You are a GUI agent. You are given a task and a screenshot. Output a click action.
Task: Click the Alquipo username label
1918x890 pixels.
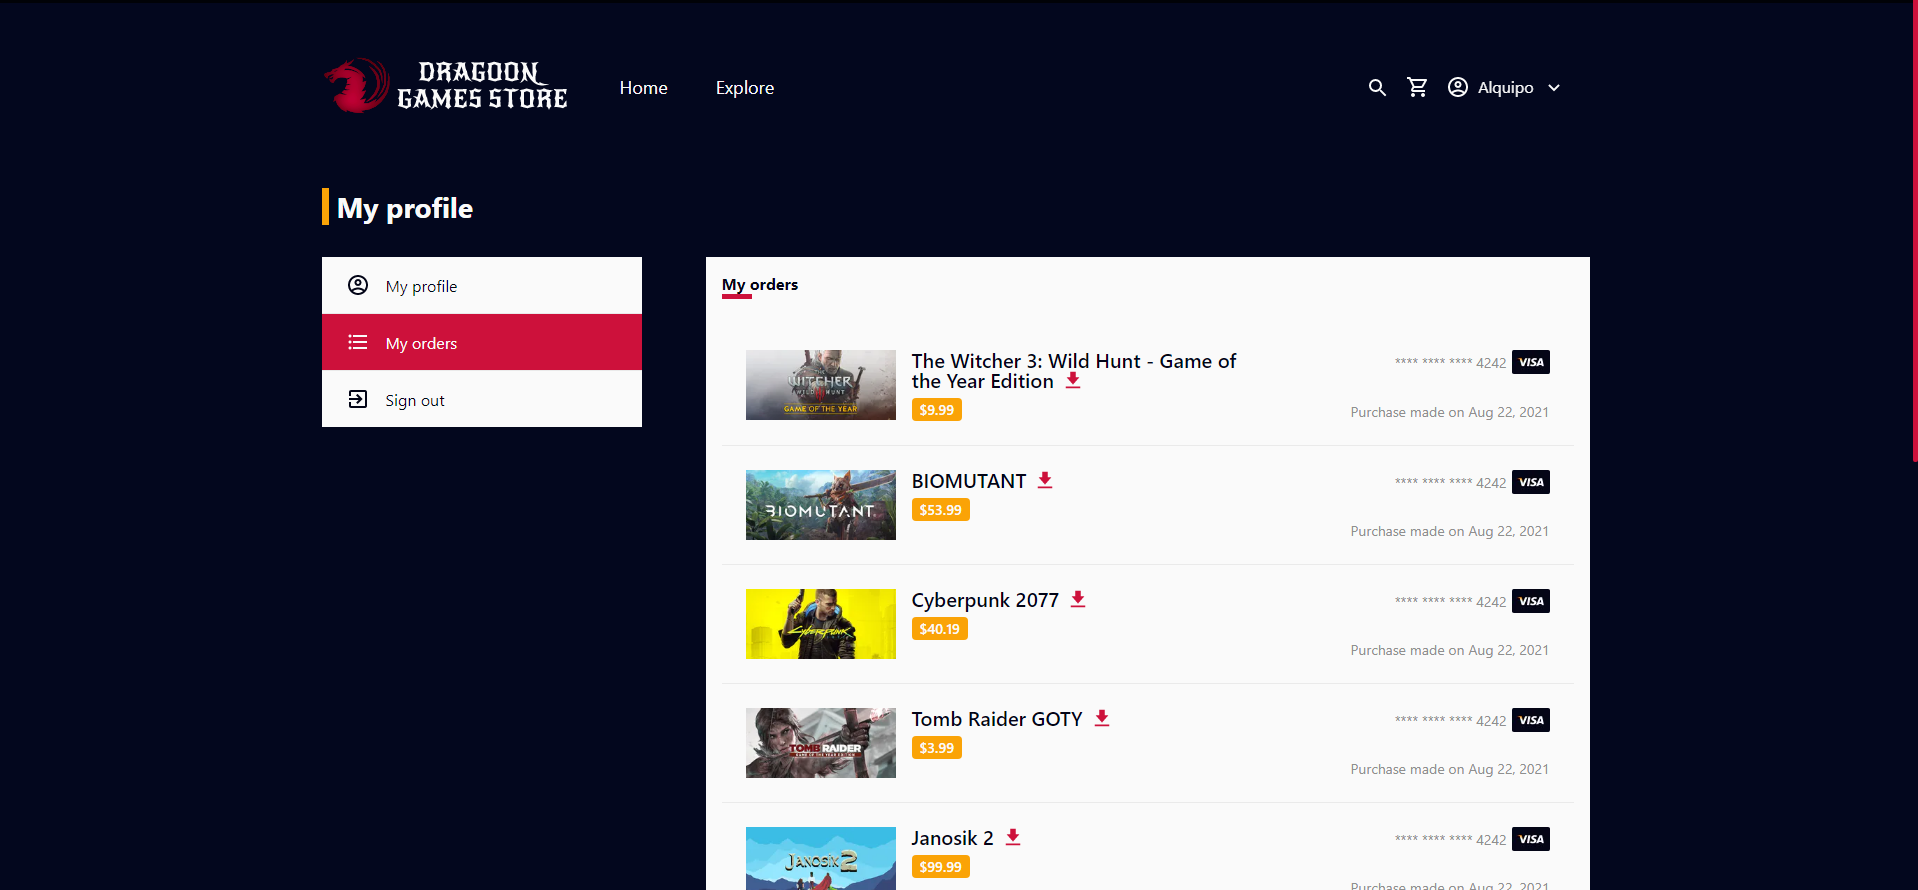1506,88
